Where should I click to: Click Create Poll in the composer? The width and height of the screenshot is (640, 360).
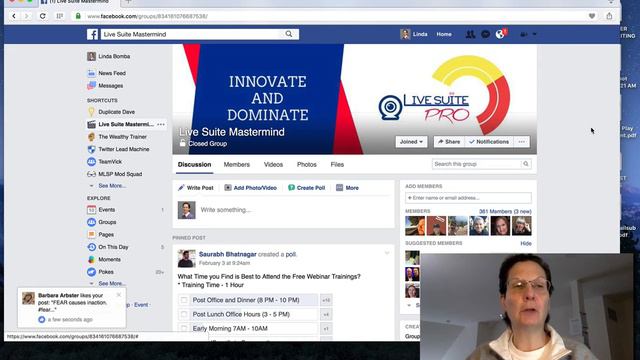click(x=307, y=188)
